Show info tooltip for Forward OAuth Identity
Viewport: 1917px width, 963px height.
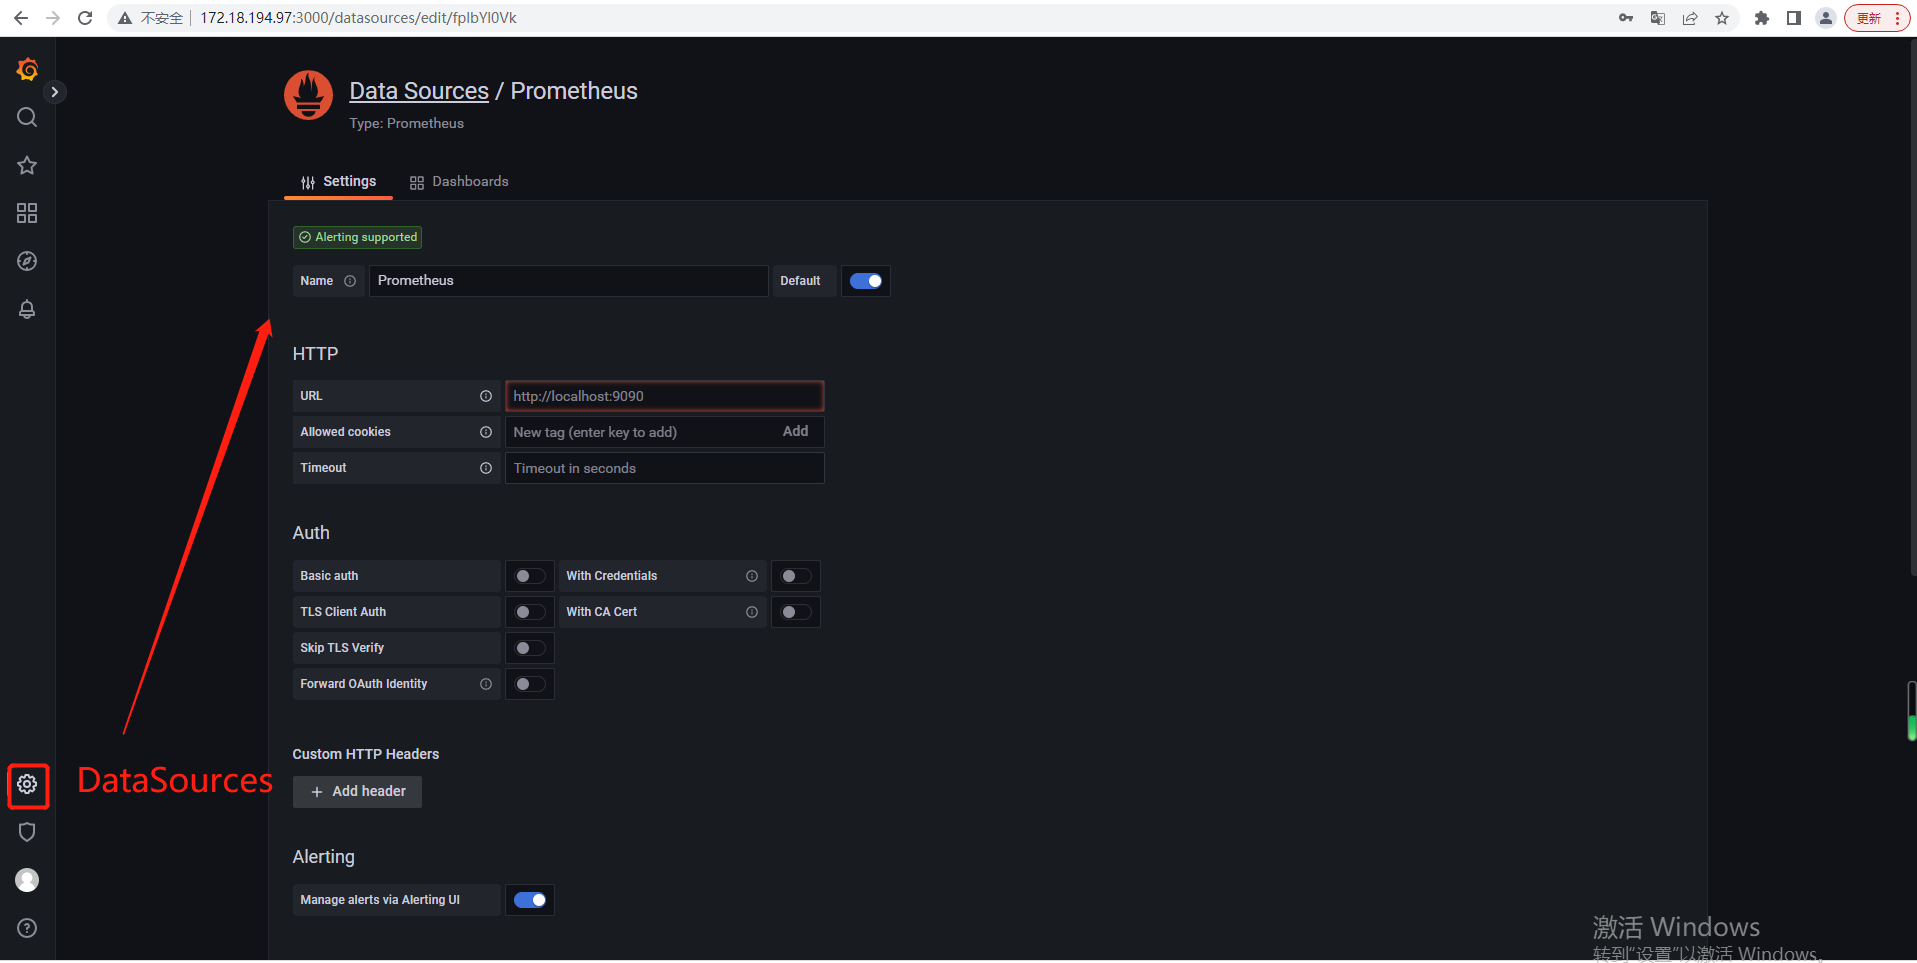tap(486, 684)
